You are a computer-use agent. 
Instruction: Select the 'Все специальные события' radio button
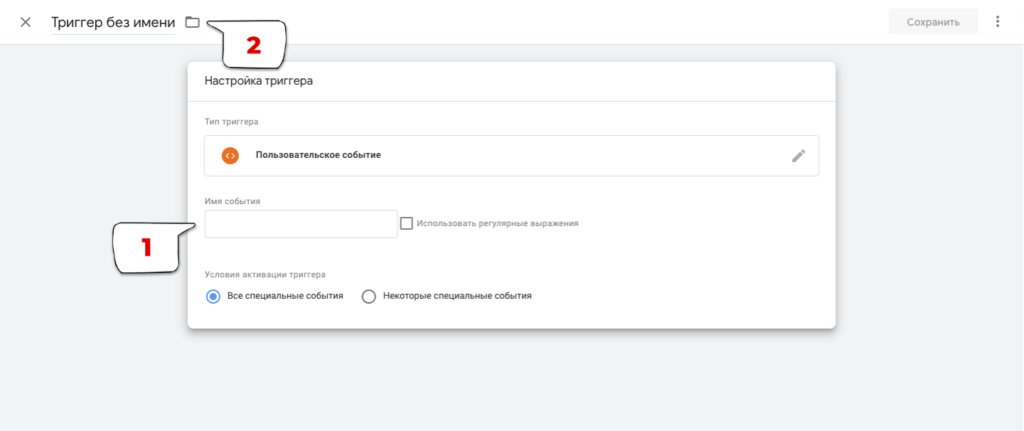click(213, 296)
